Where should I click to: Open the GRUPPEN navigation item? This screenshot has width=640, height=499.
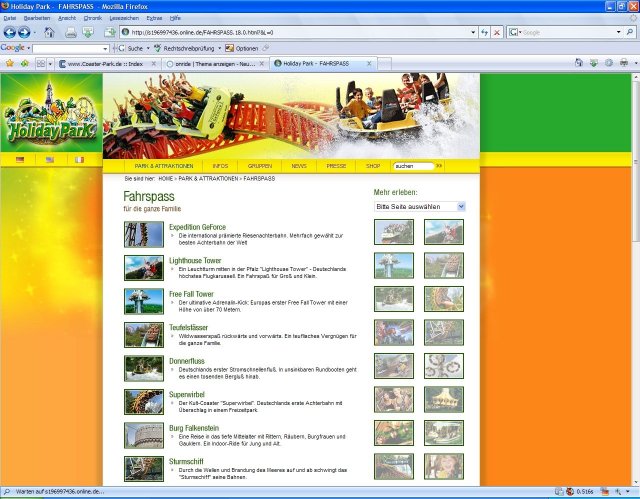(x=260, y=166)
